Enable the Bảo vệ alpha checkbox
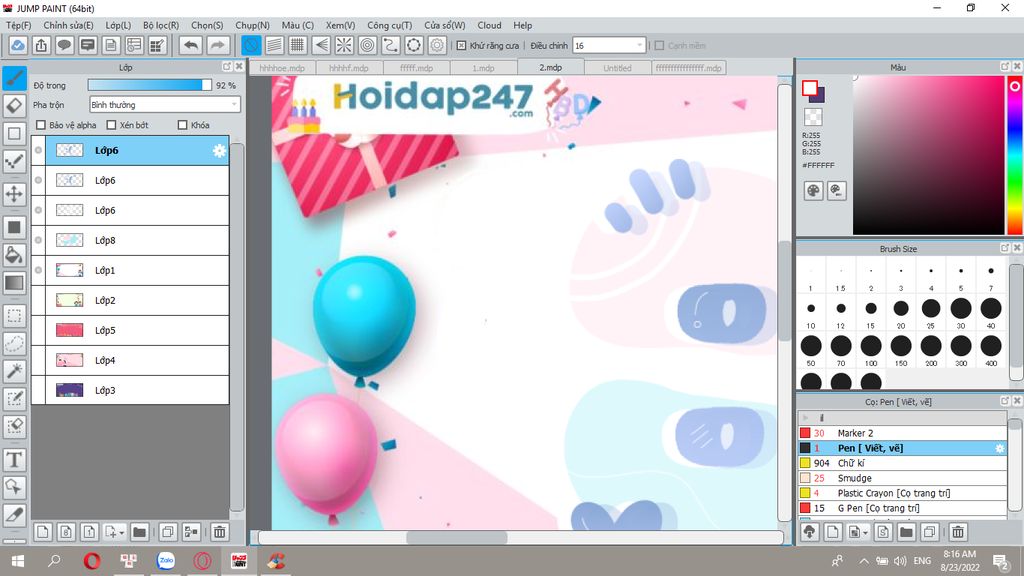 [41, 125]
